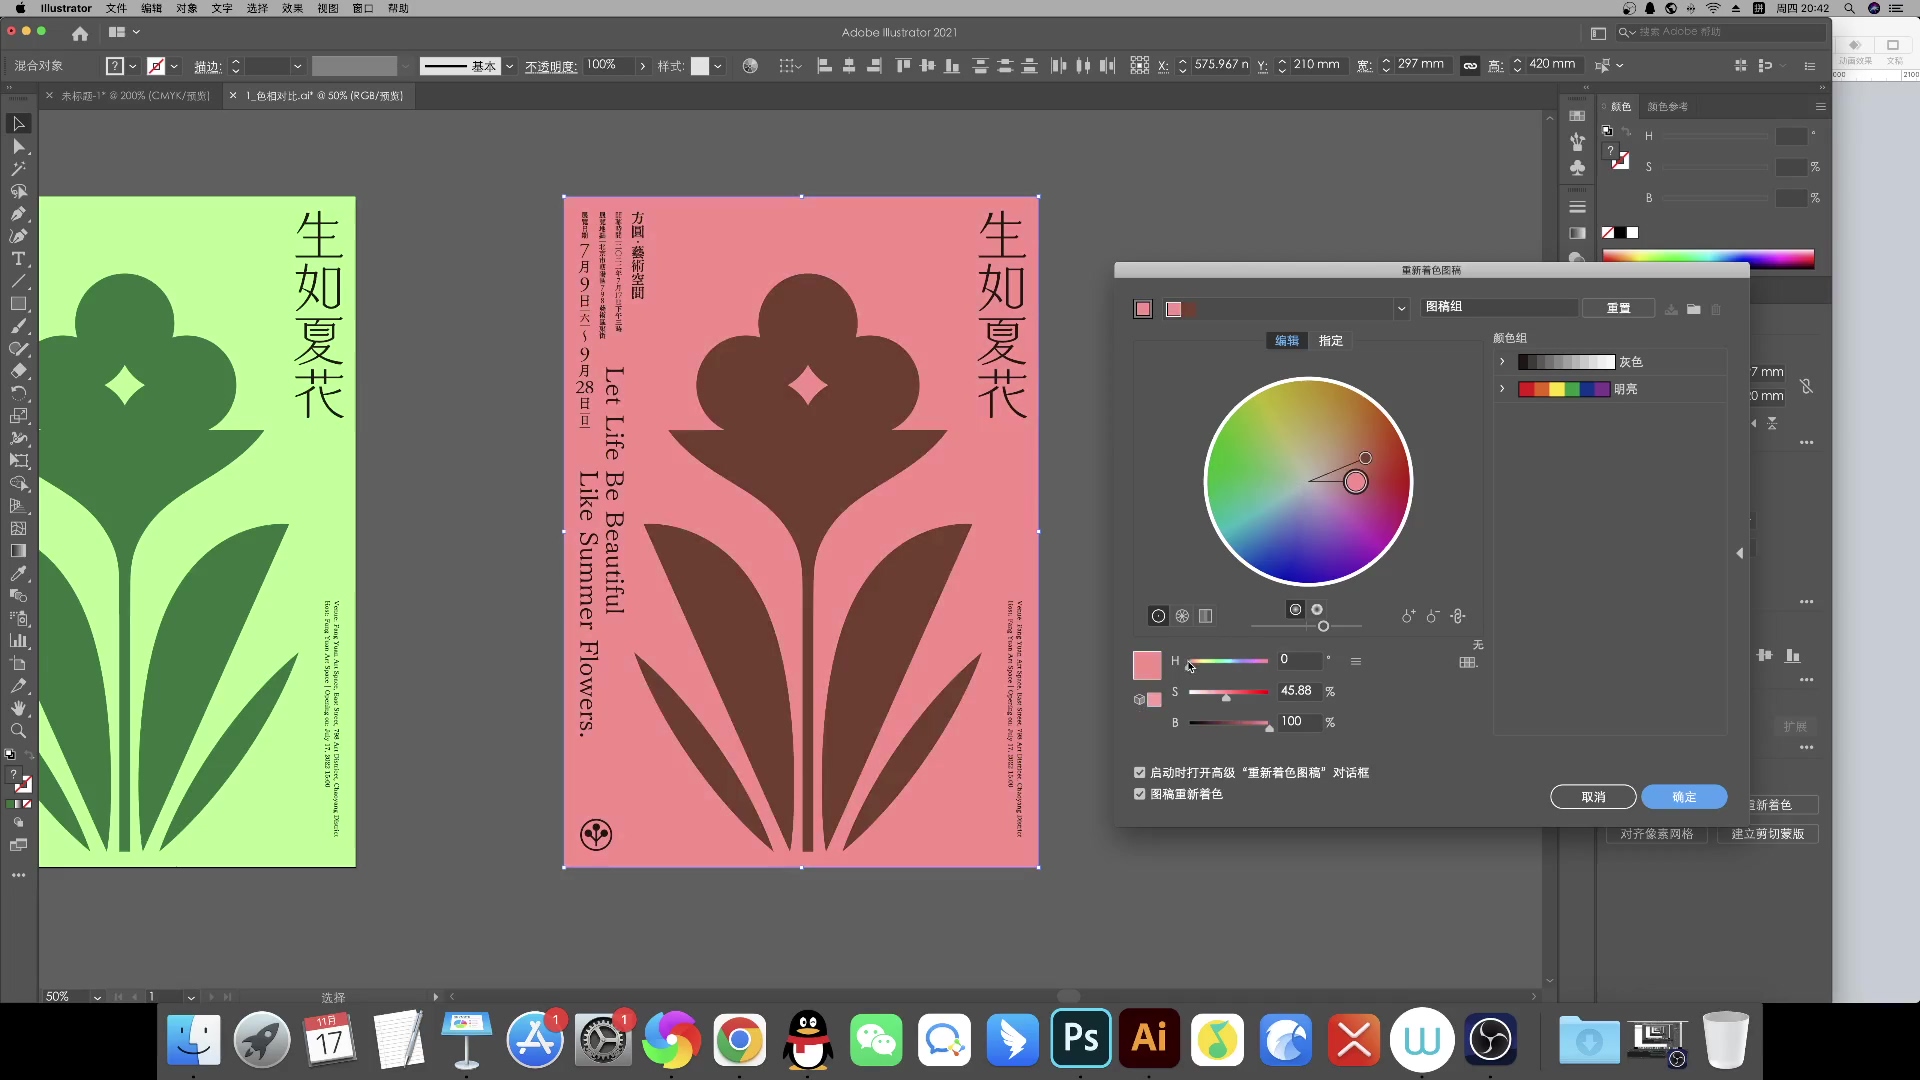Toggle constrain width and height proportions
This screenshot has height=1080, width=1920.
1470,65
